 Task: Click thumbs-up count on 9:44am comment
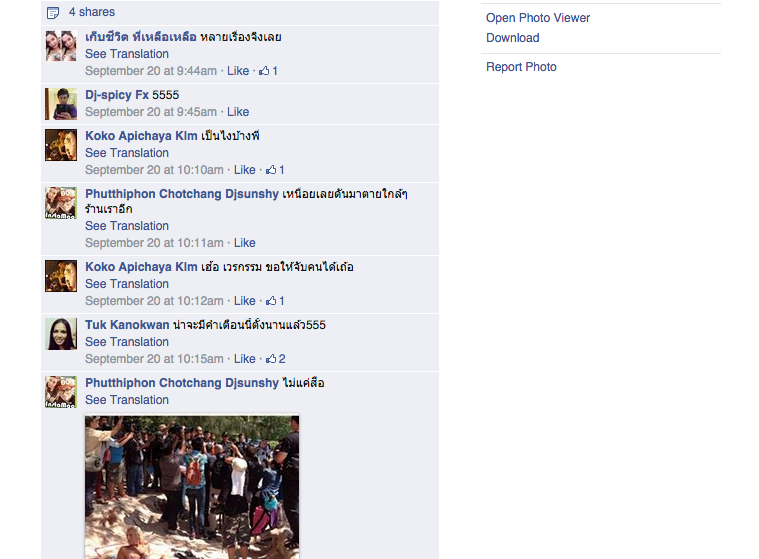268,71
